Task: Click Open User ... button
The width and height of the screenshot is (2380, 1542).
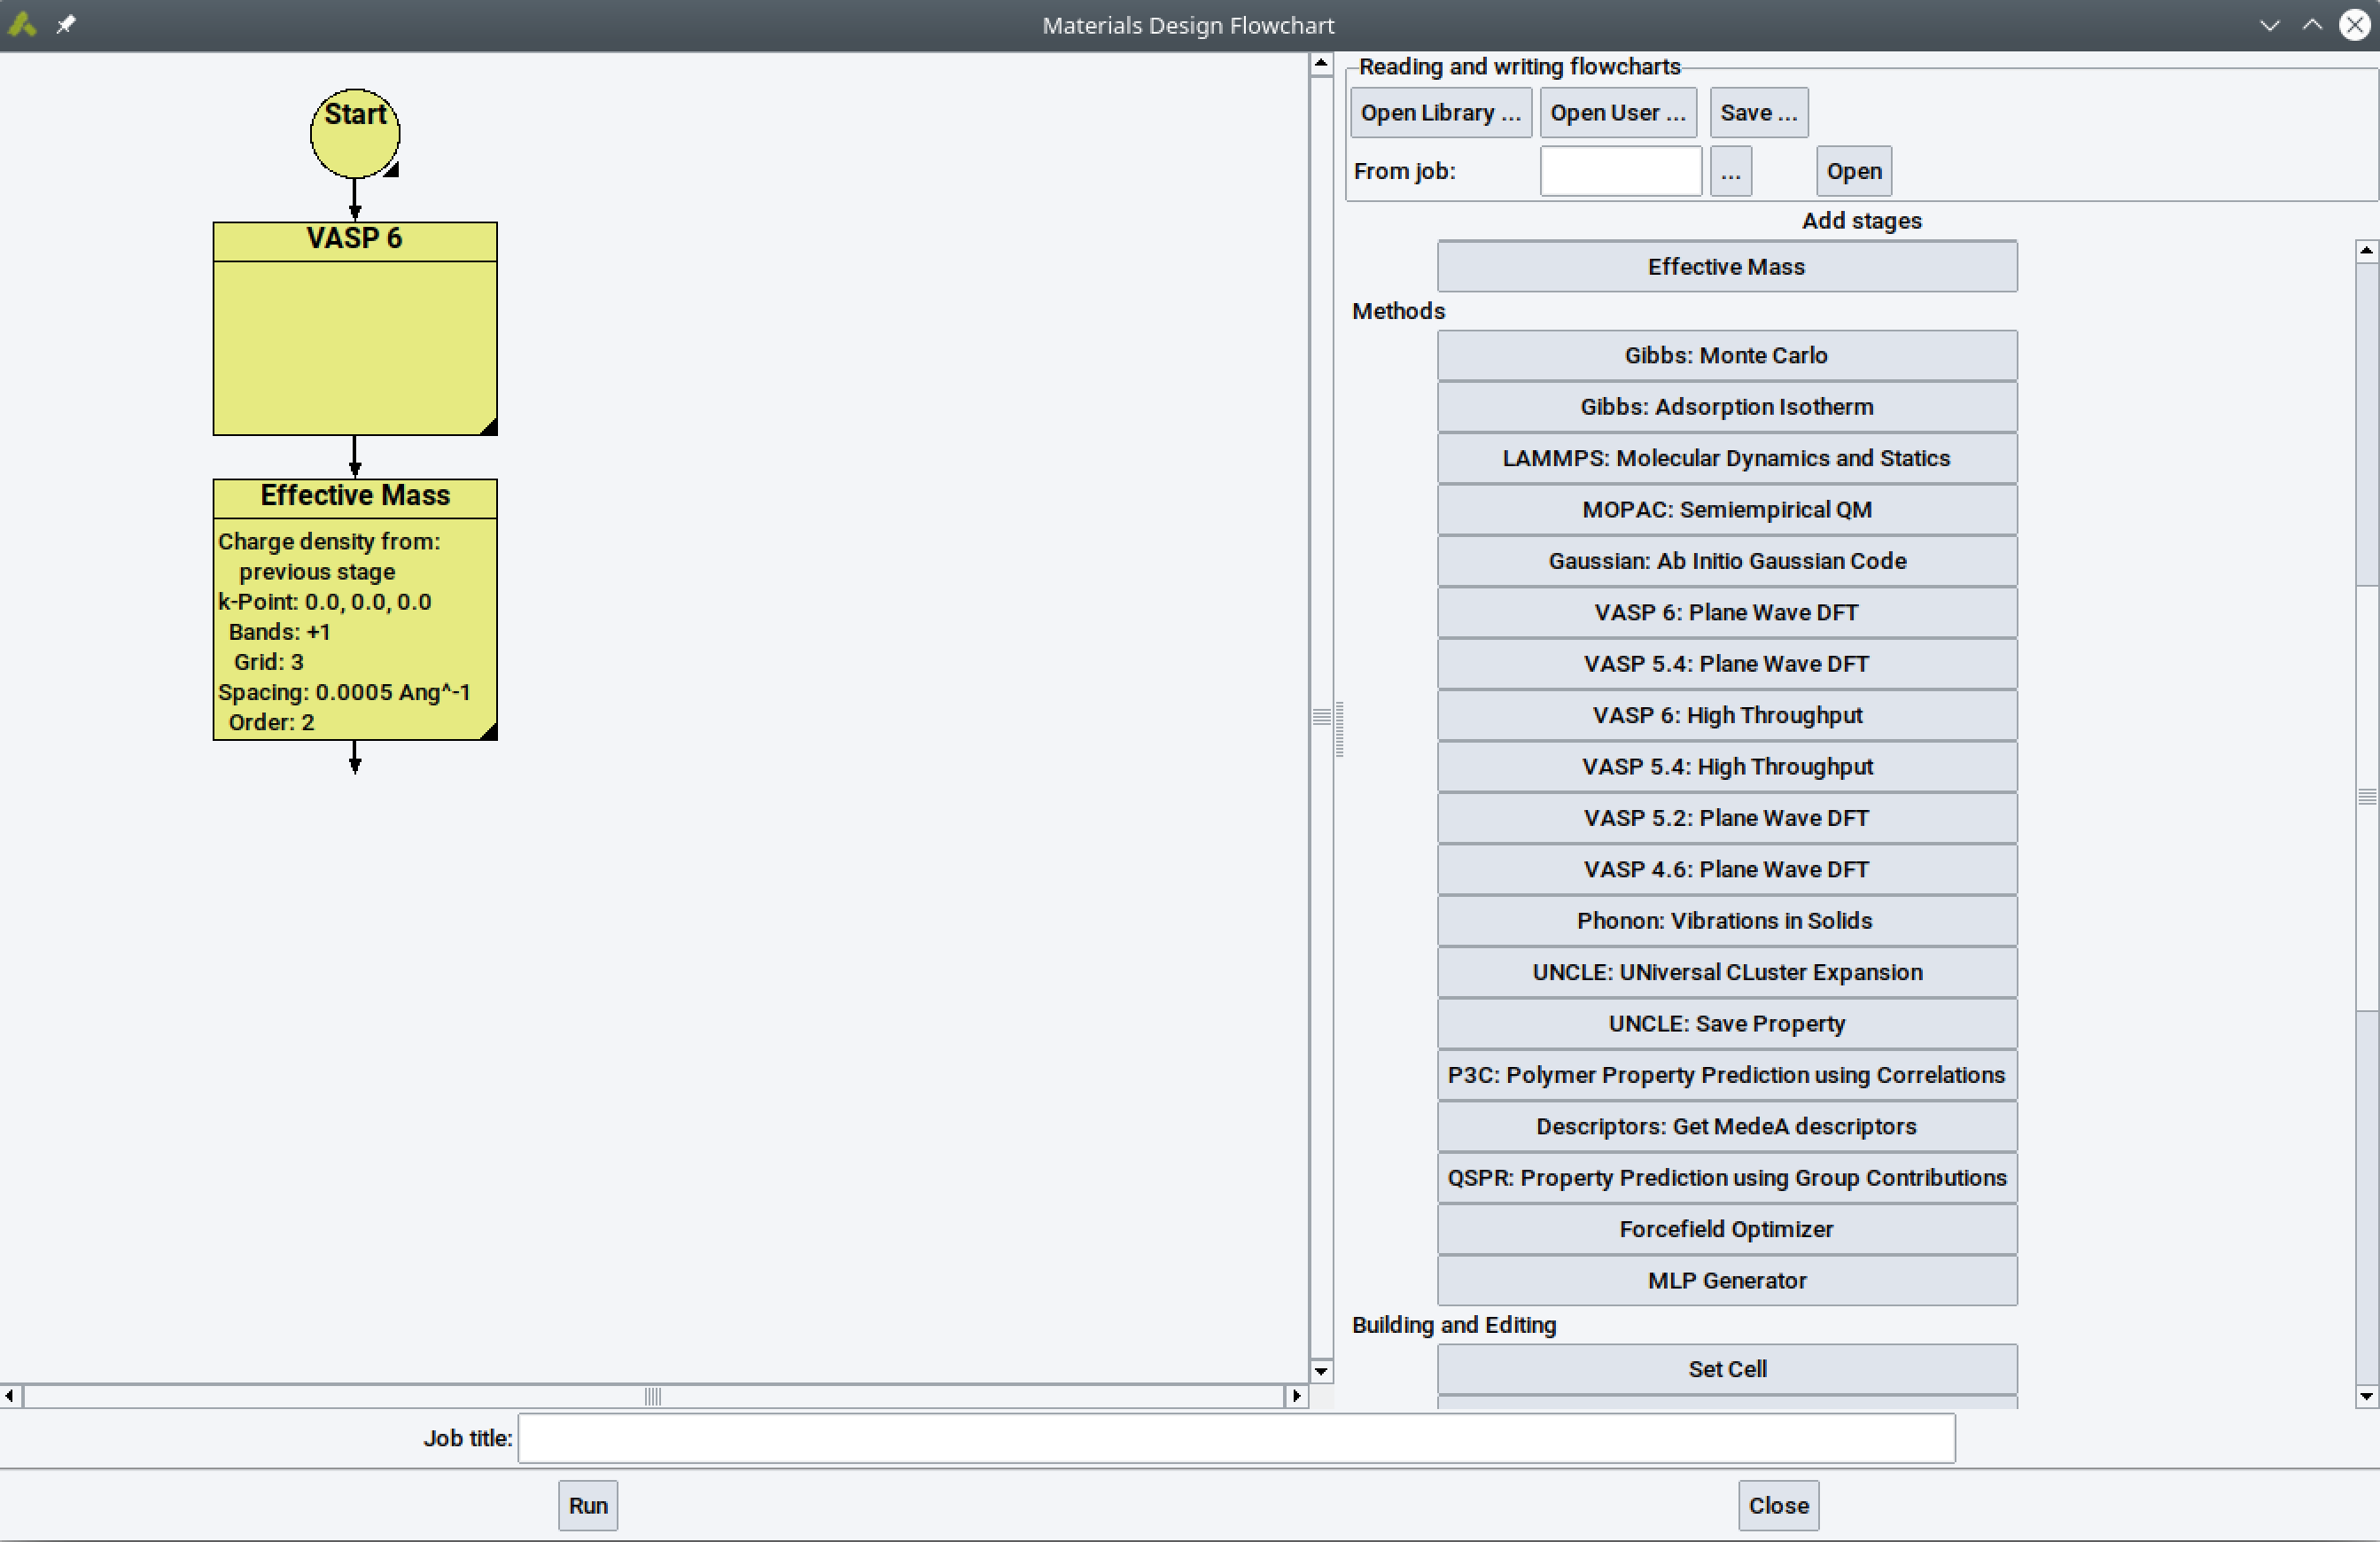Action: click(1618, 112)
